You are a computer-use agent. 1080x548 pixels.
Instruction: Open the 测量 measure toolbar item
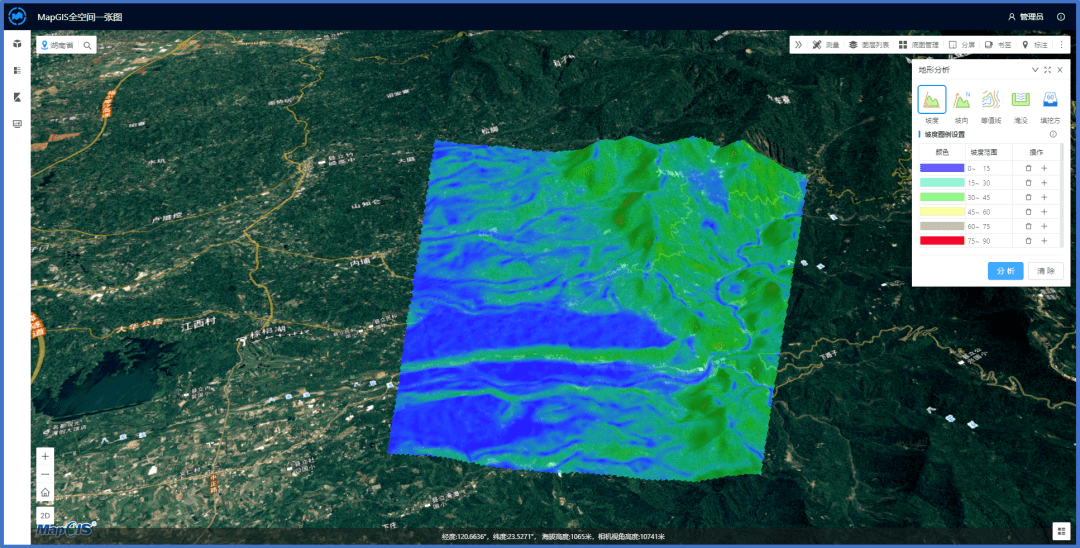(826, 45)
